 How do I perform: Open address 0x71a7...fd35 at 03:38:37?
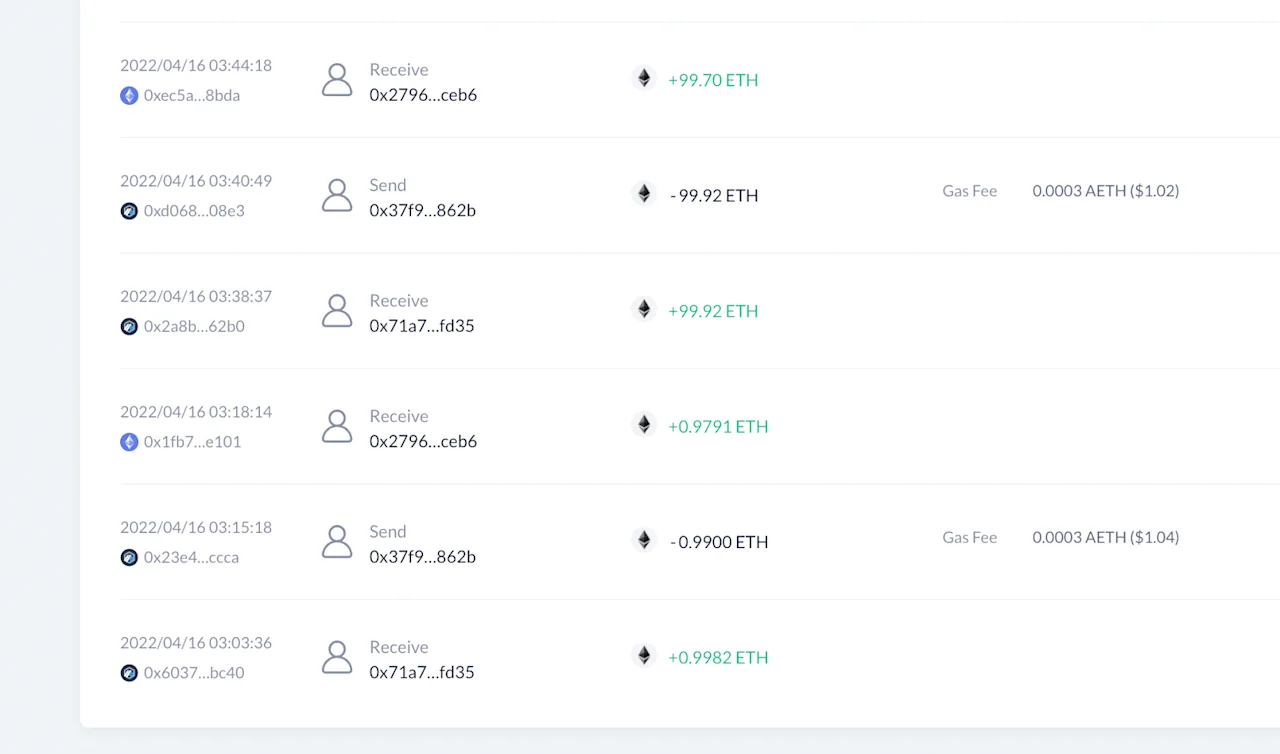pyautogui.click(x=422, y=326)
